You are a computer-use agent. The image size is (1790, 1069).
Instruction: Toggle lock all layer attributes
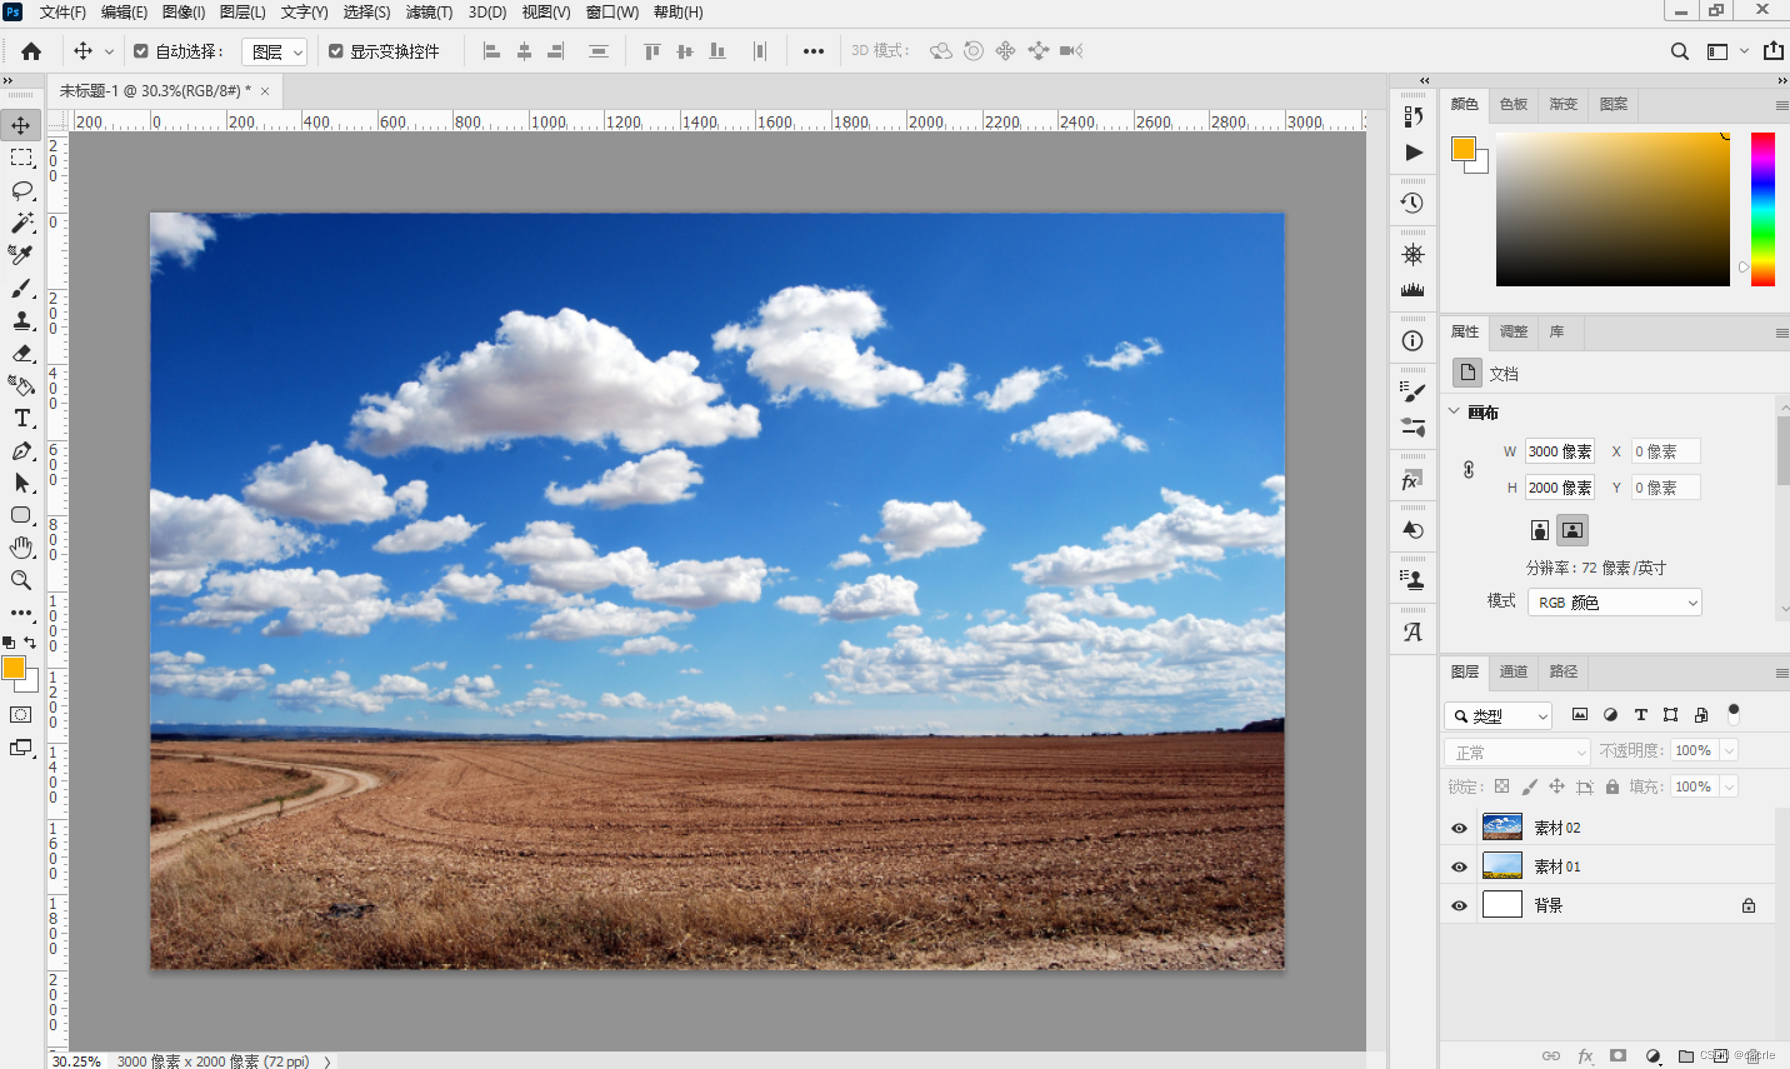[1612, 787]
